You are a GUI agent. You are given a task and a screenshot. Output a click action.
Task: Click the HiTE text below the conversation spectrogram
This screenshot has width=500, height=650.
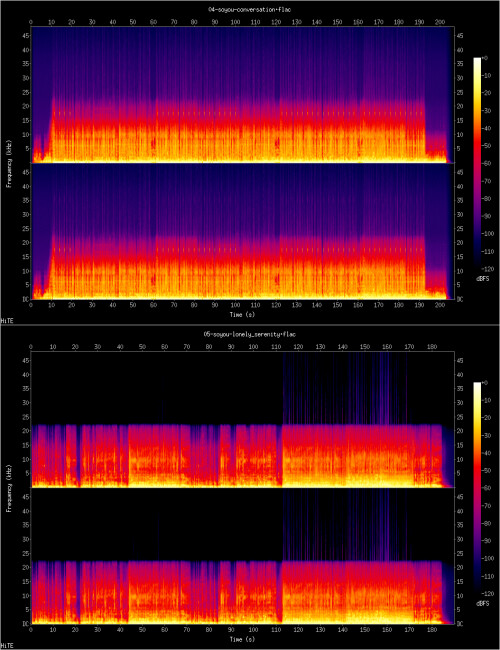point(6,321)
